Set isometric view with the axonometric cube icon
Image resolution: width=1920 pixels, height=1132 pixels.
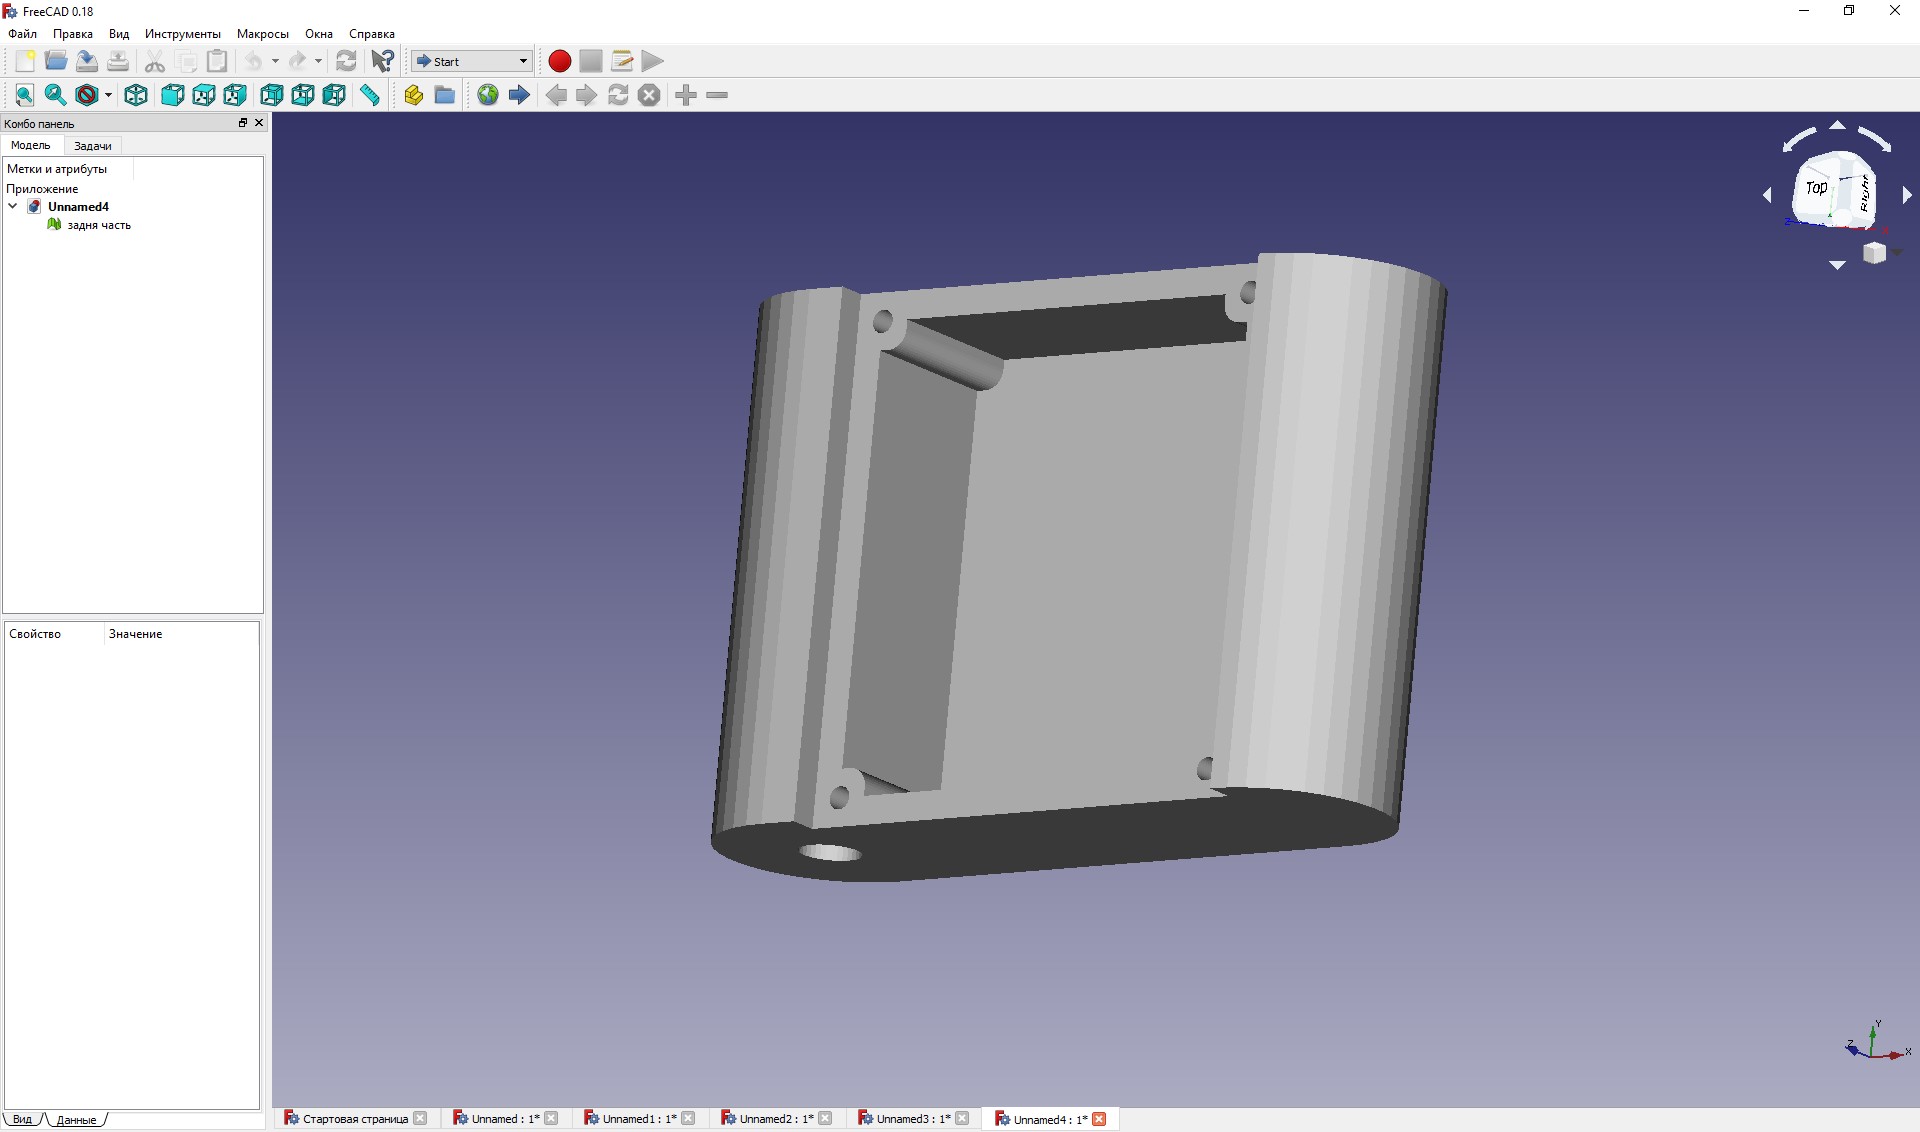pyautogui.click(x=136, y=95)
